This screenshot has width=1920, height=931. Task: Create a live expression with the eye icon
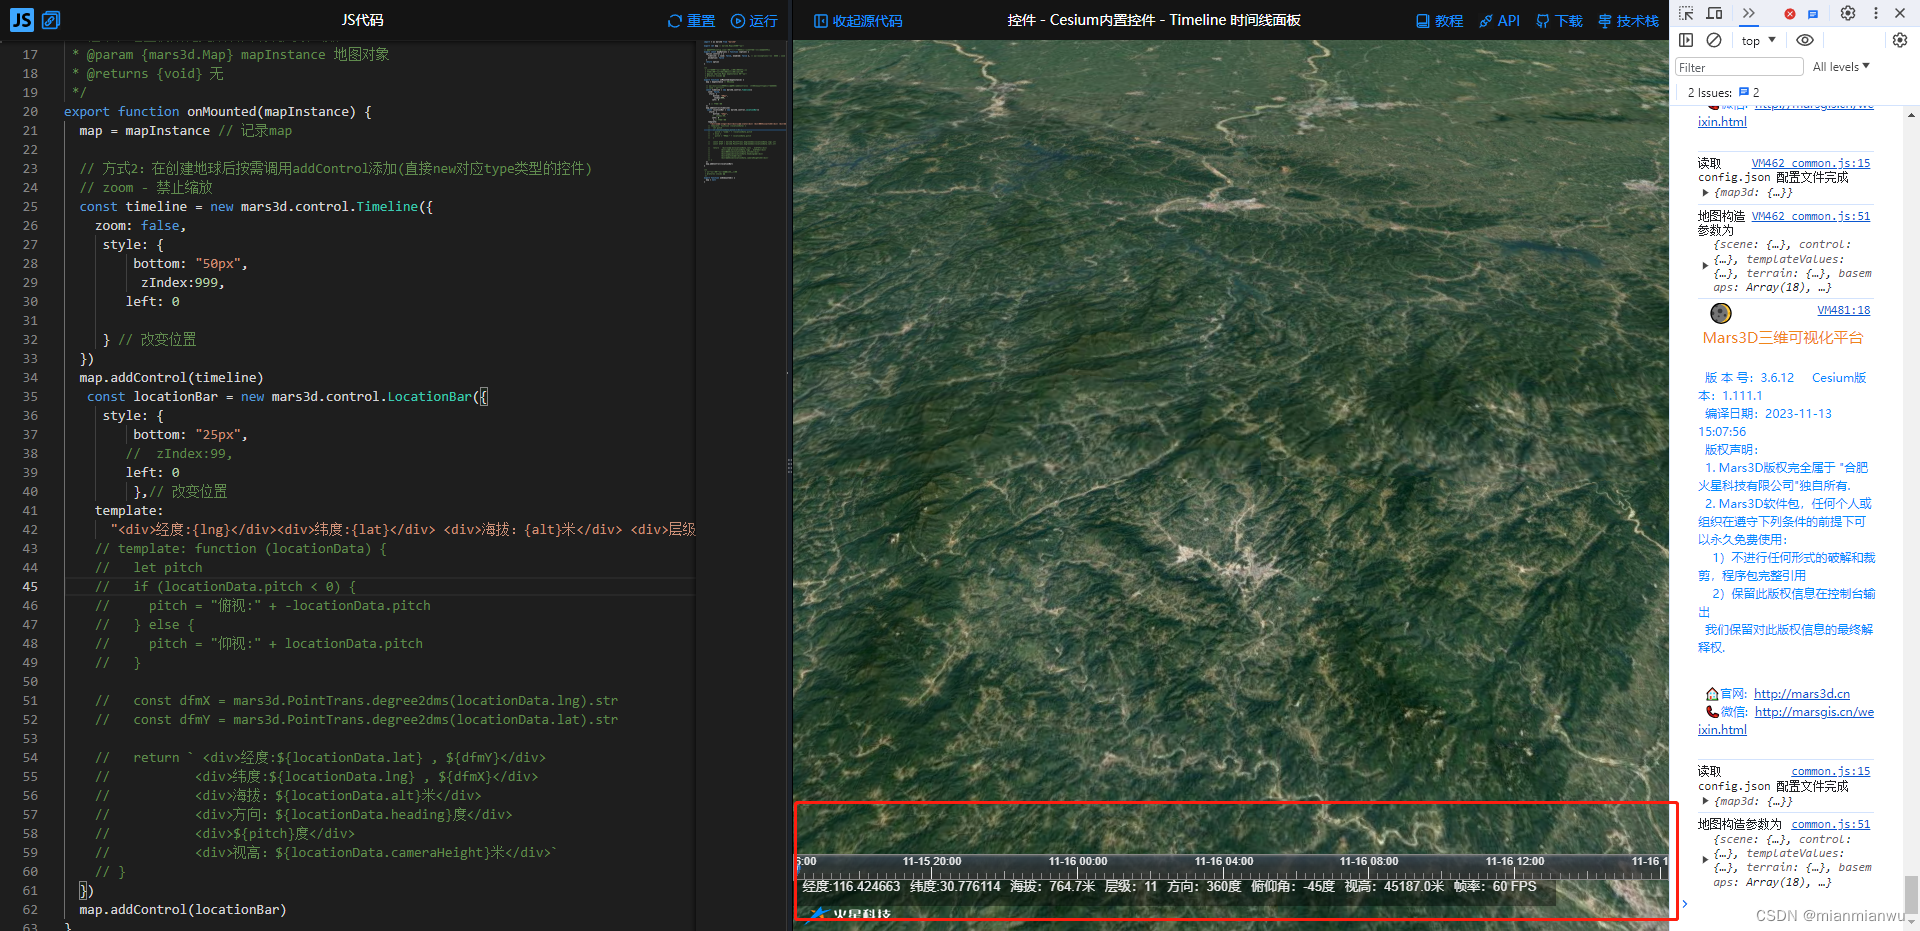pyautogui.click(x=1806, y=41)
